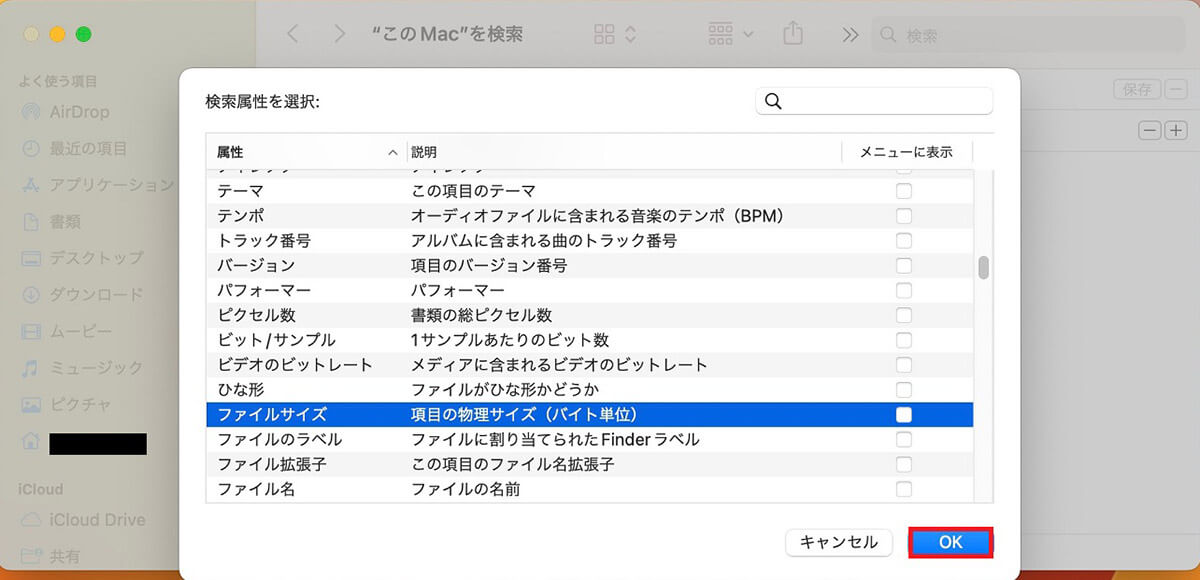This screenshot has width=1200, height=580.
Task: Add search criterion with plus button
Action: tap(1174, 130)
